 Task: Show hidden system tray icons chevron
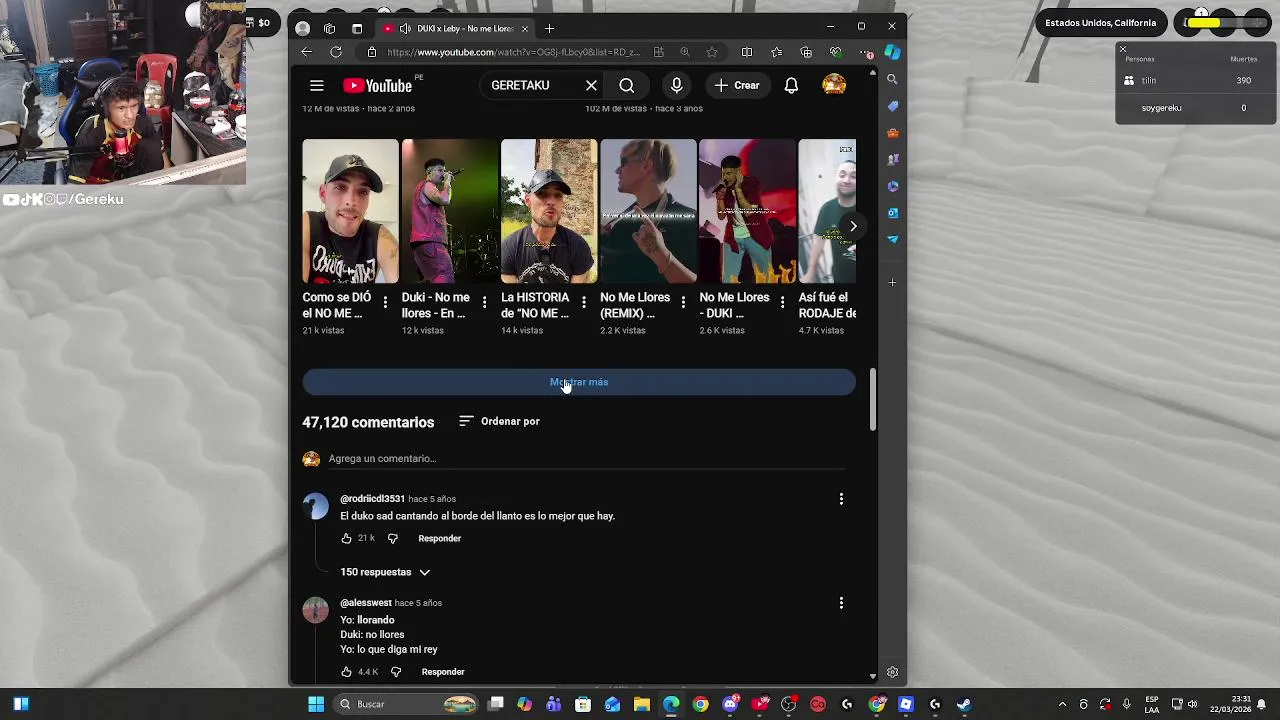click(1062, 704)
